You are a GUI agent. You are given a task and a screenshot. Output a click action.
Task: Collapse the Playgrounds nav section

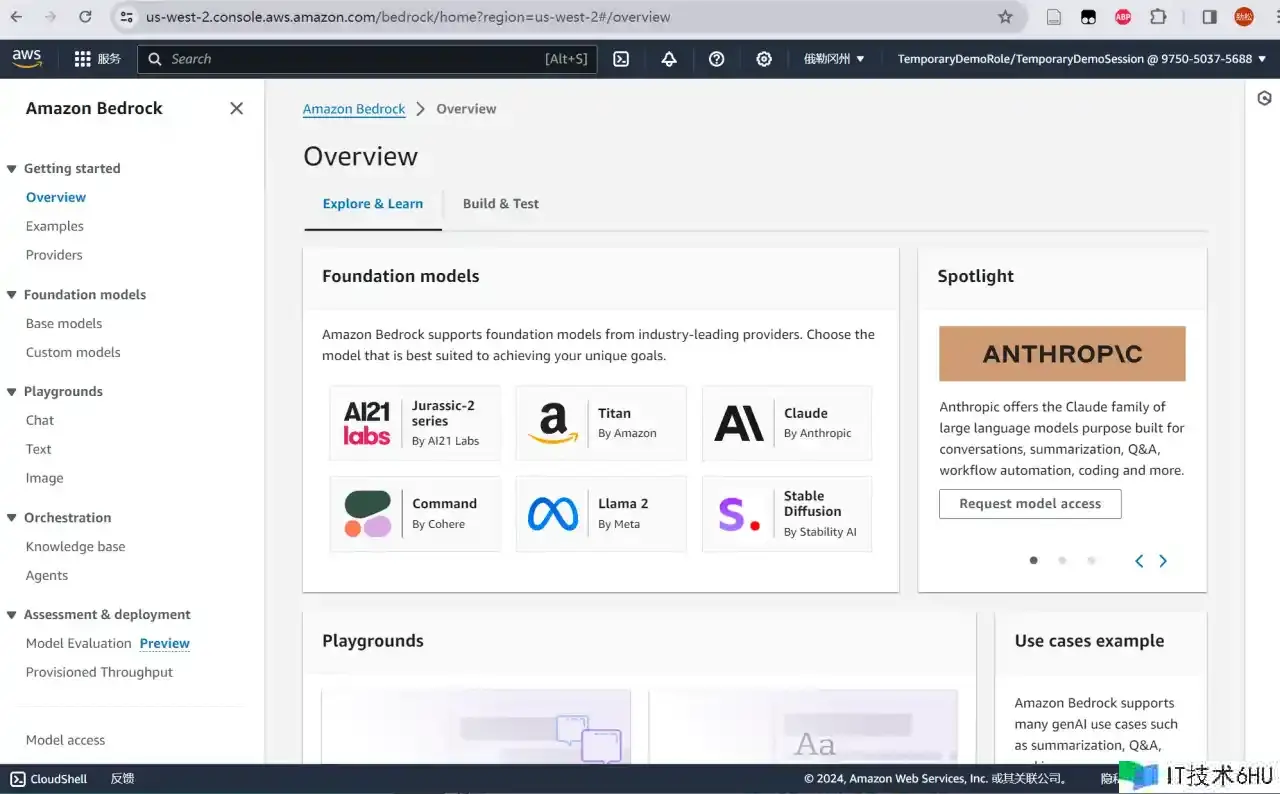(x=12, y=392)
